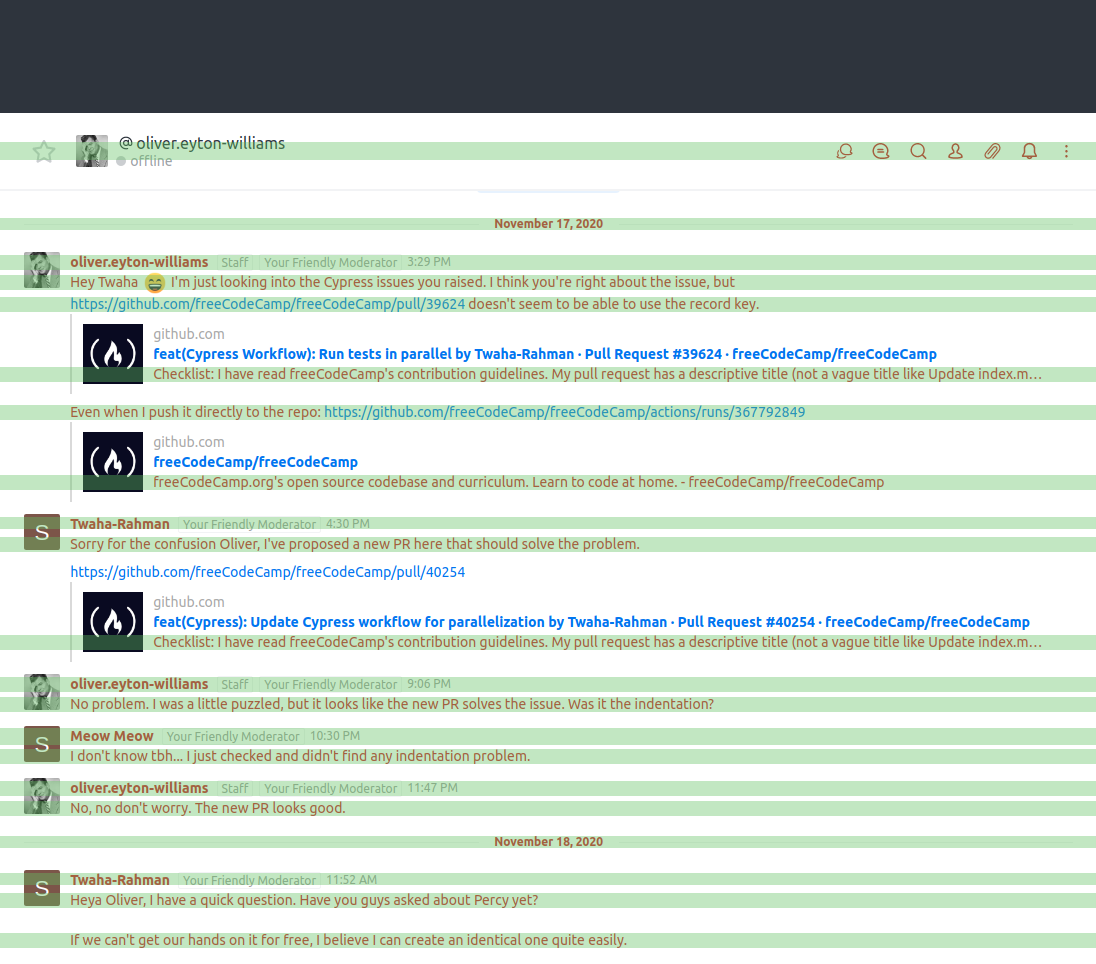1096x964 pixels.
Task: Click Staff tag on 9:06 PM message
Action: click(235, 685)
